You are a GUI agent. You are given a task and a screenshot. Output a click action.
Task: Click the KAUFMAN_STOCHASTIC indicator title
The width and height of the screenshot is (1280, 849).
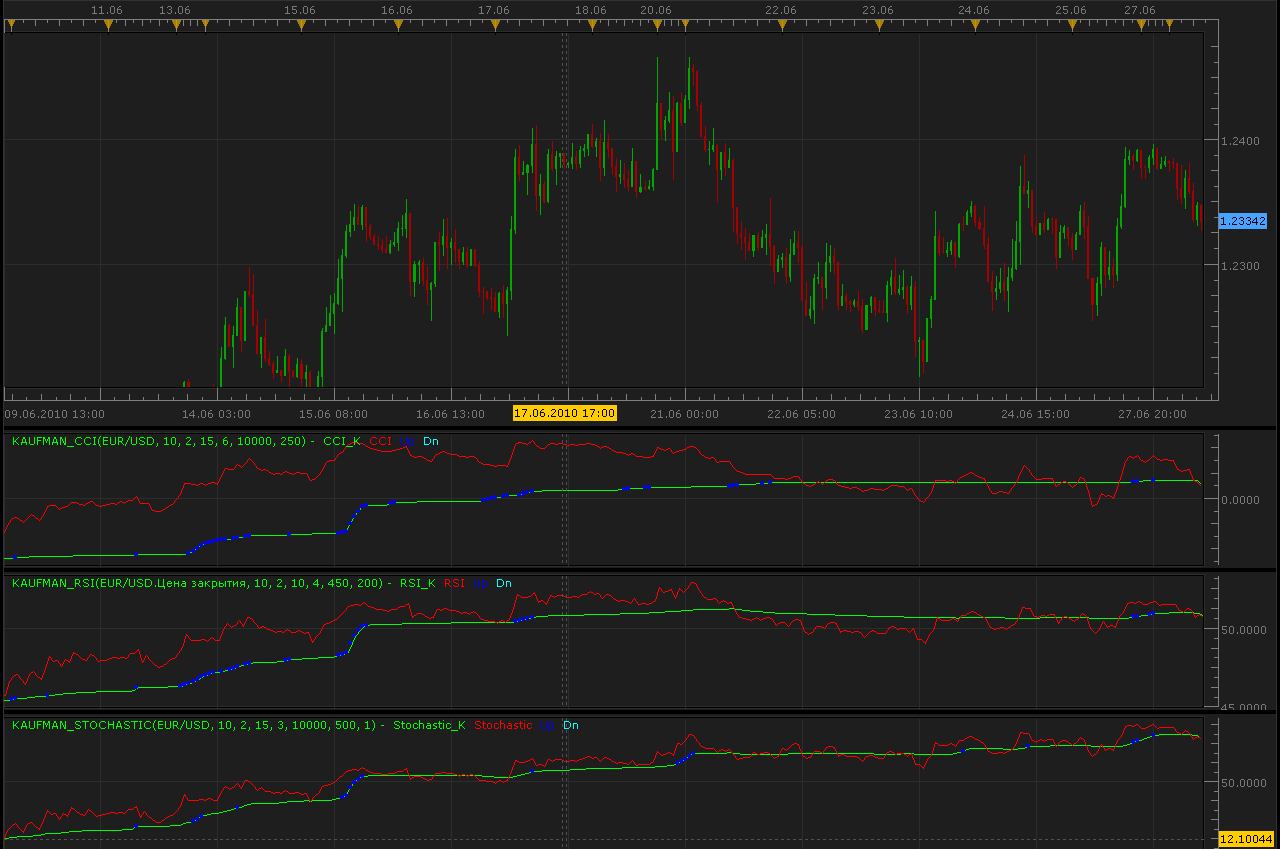point(195,725)
